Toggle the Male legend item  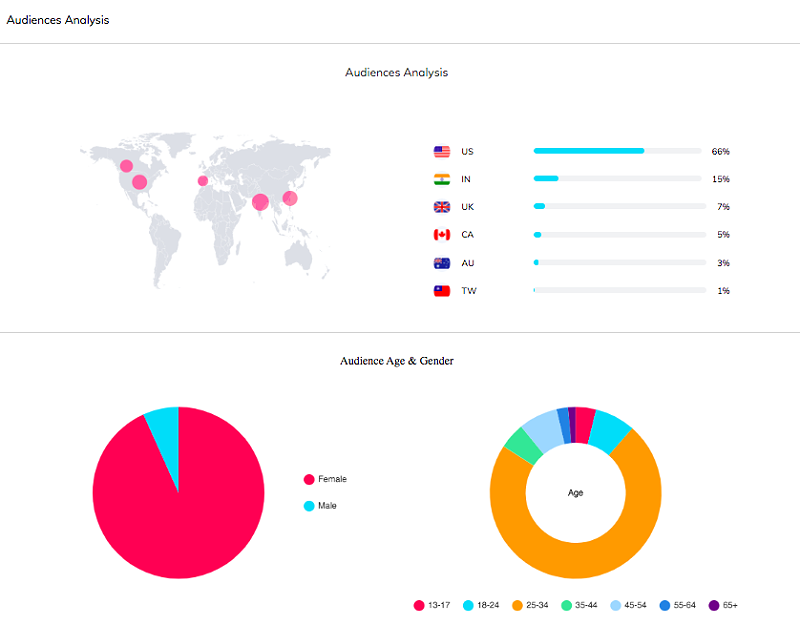click(320, 506)
